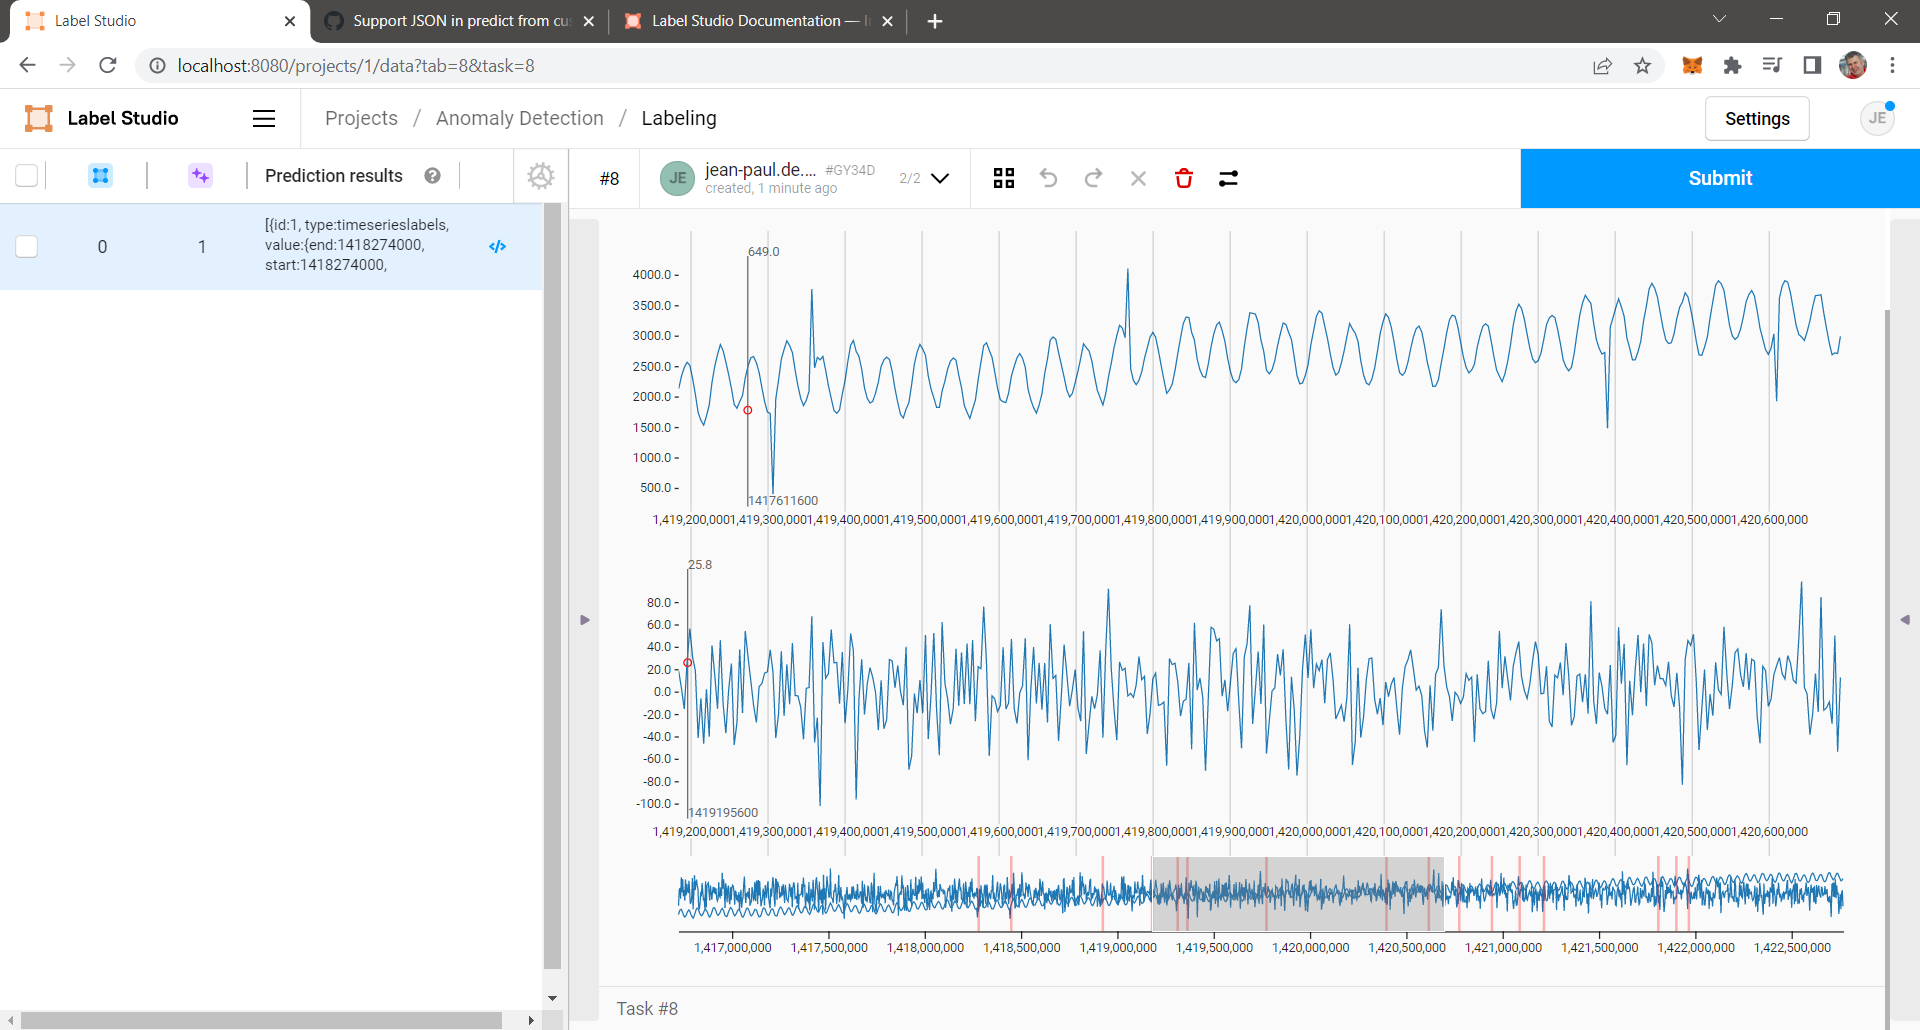Screen dimensions: 1920x1030
Task: Open the hamburger navigation menu
Action: click(263, 118)
